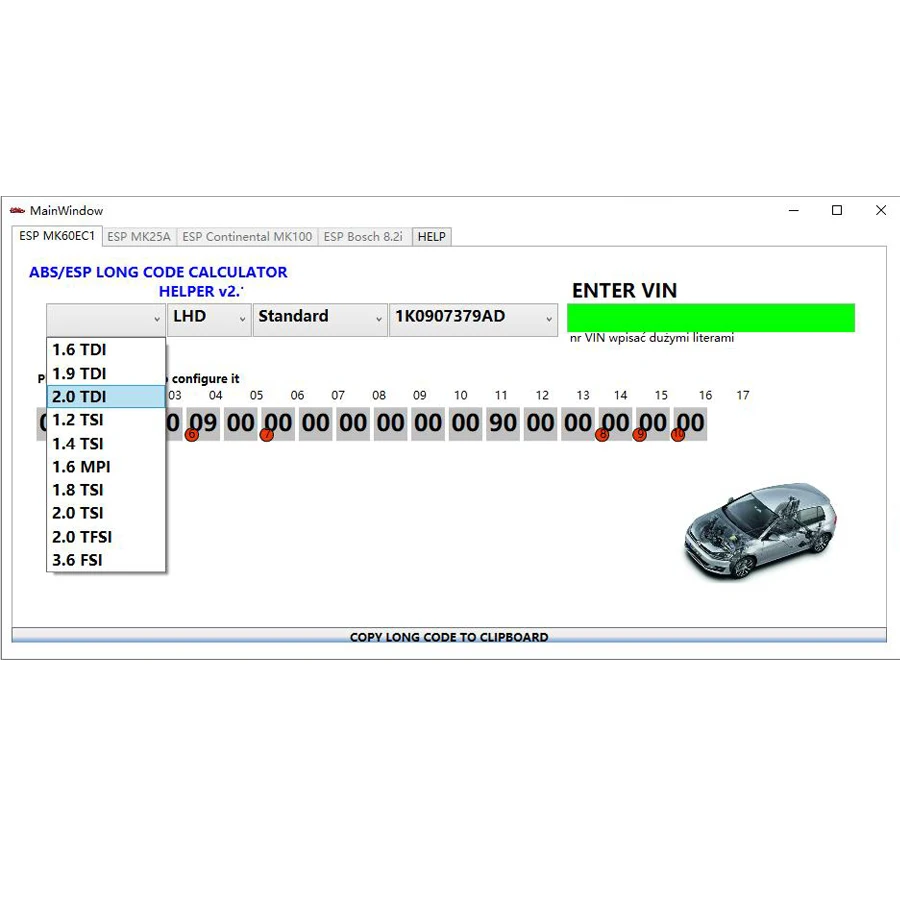Choose 1.9 TDI from the engine list

pyautogui.click(x=106, y=374)
